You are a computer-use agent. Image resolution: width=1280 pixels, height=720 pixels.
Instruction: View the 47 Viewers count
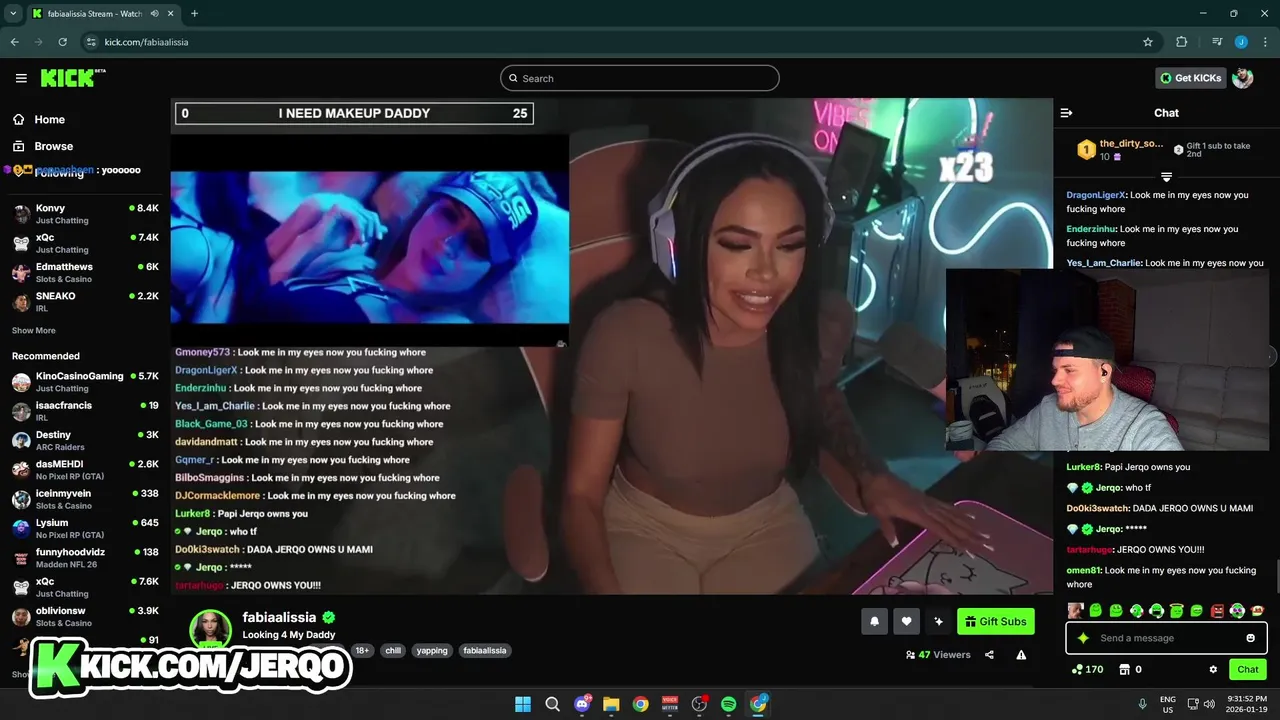click(x=938, y=655)
